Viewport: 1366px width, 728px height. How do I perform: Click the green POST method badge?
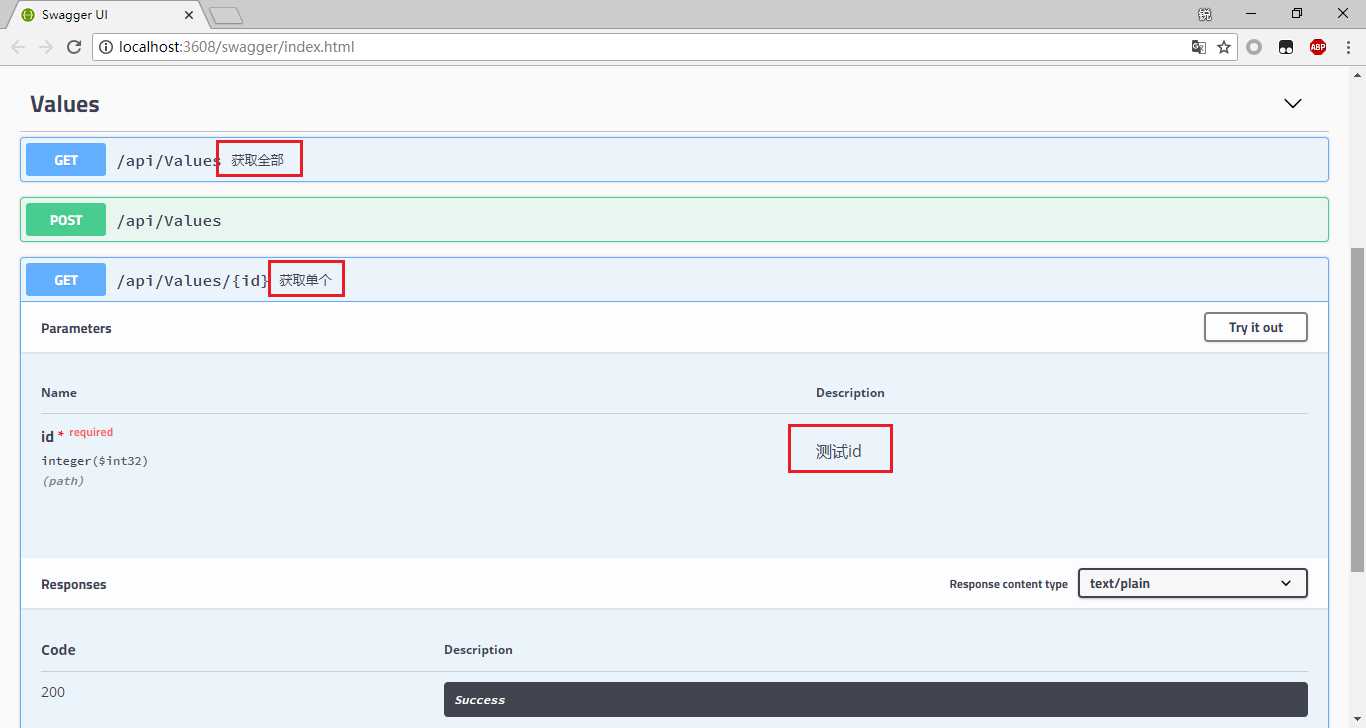[x=66, y=220]
